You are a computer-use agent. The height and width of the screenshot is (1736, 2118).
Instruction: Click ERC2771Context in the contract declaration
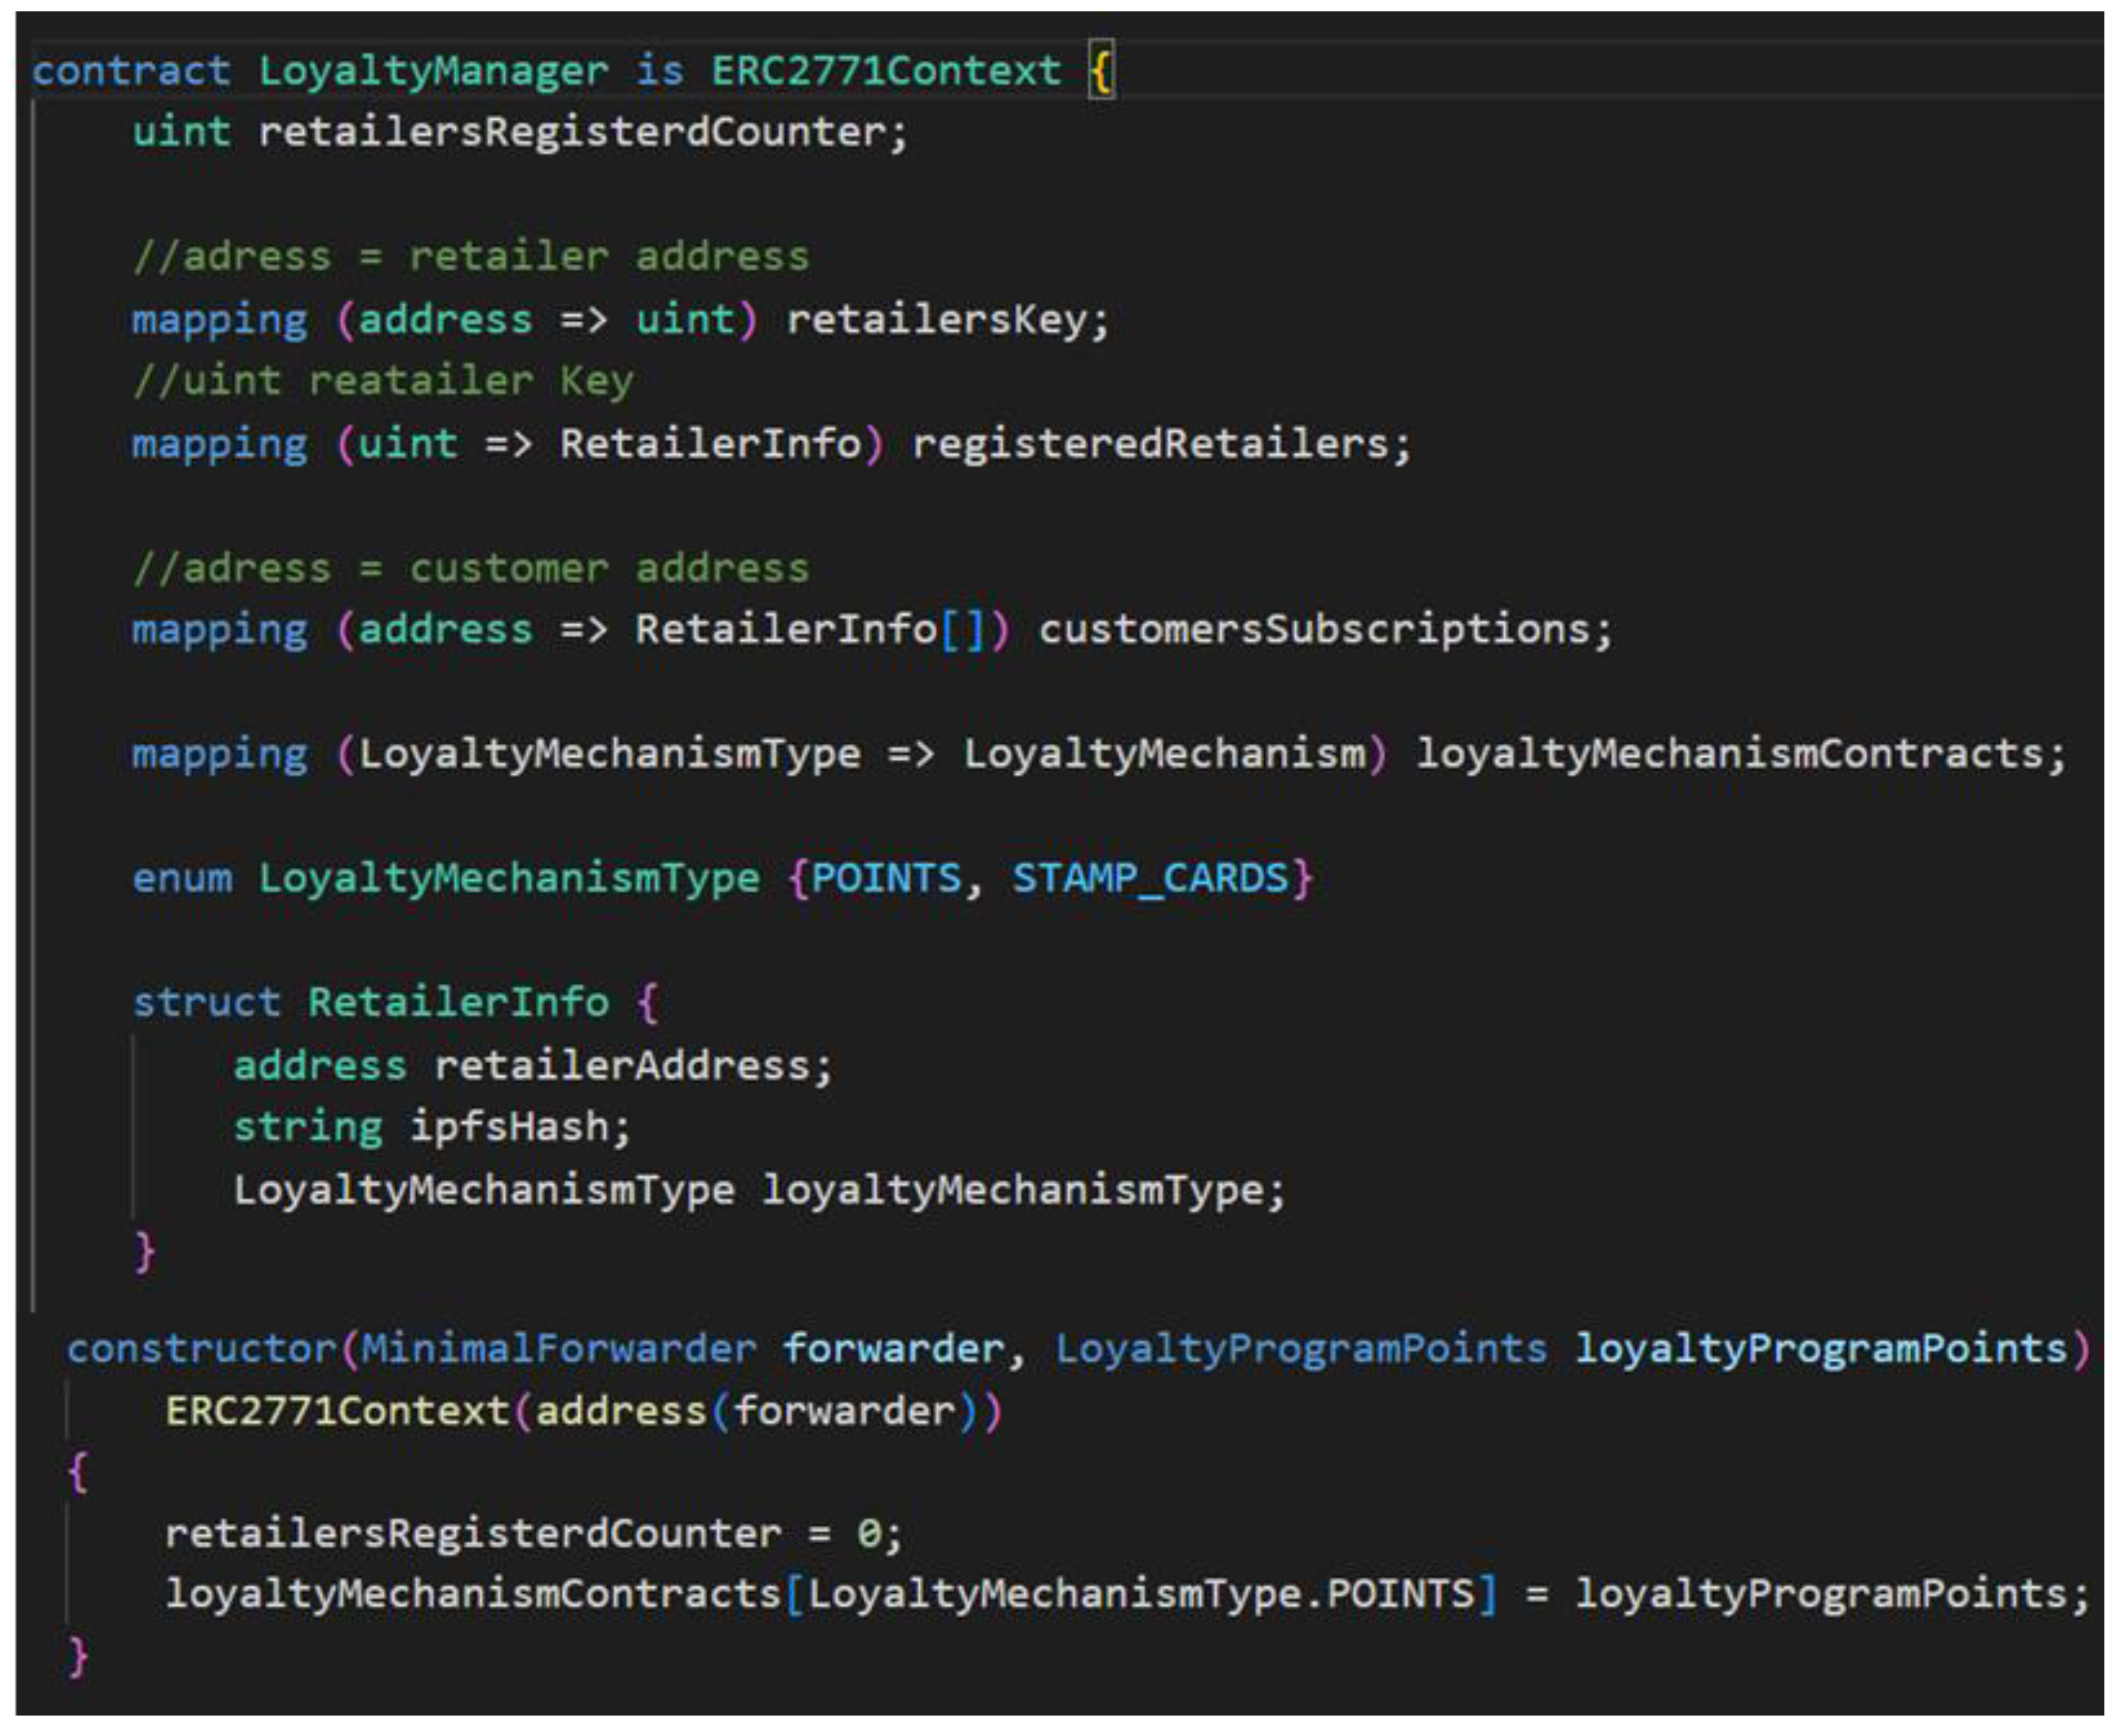885,71
